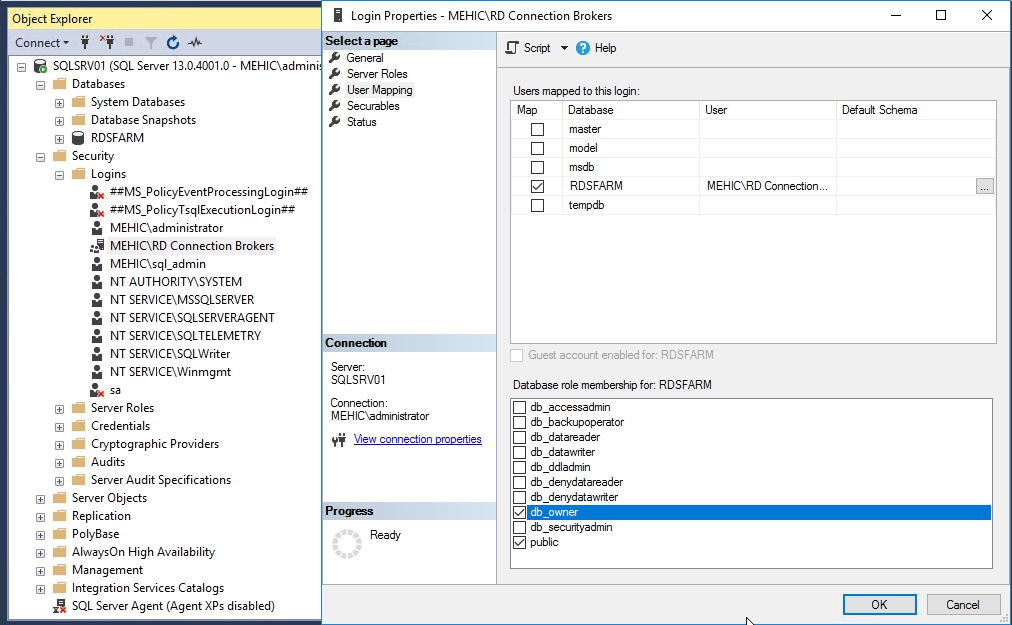Click the Script toolbar icon
1012x625 pixels.
[512, 48]
